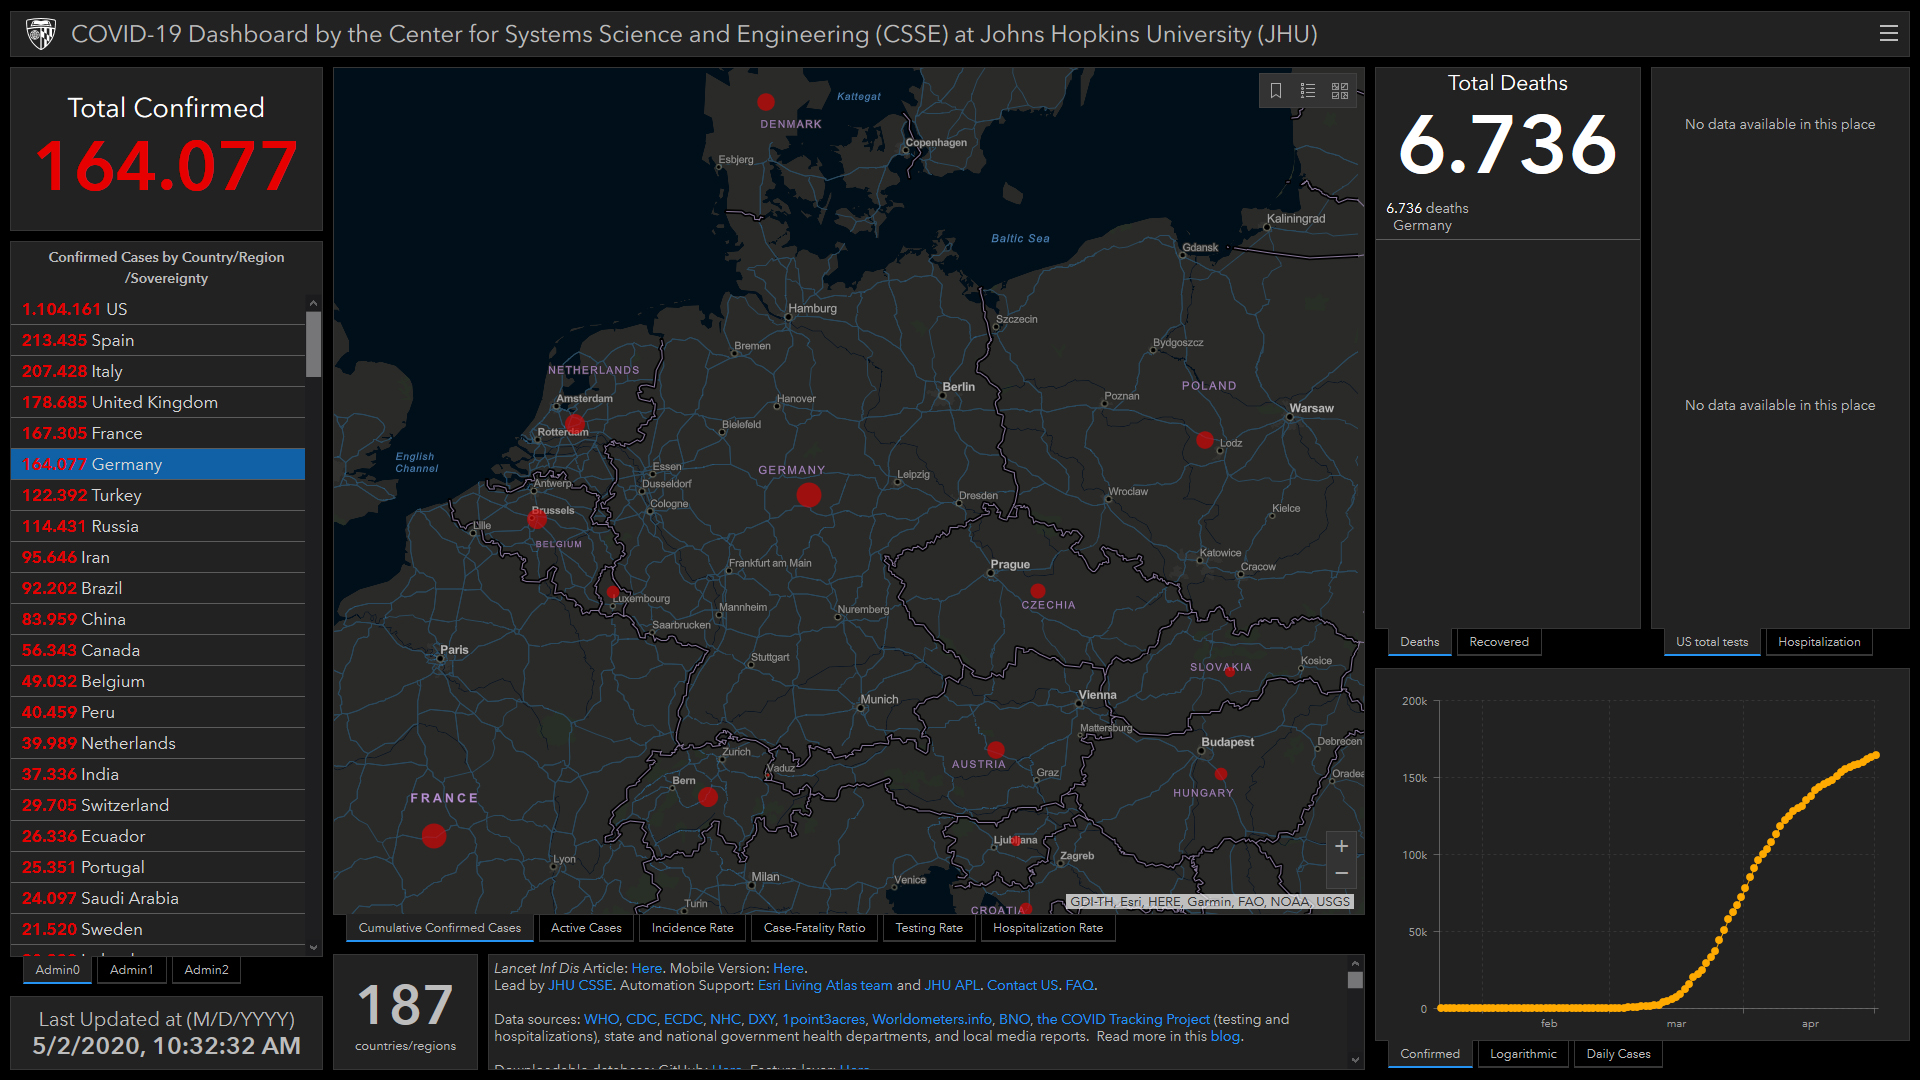The image size is (1920, 1080).
Task: Click the red case circle near Rotterdam
Action: point(575,424)
